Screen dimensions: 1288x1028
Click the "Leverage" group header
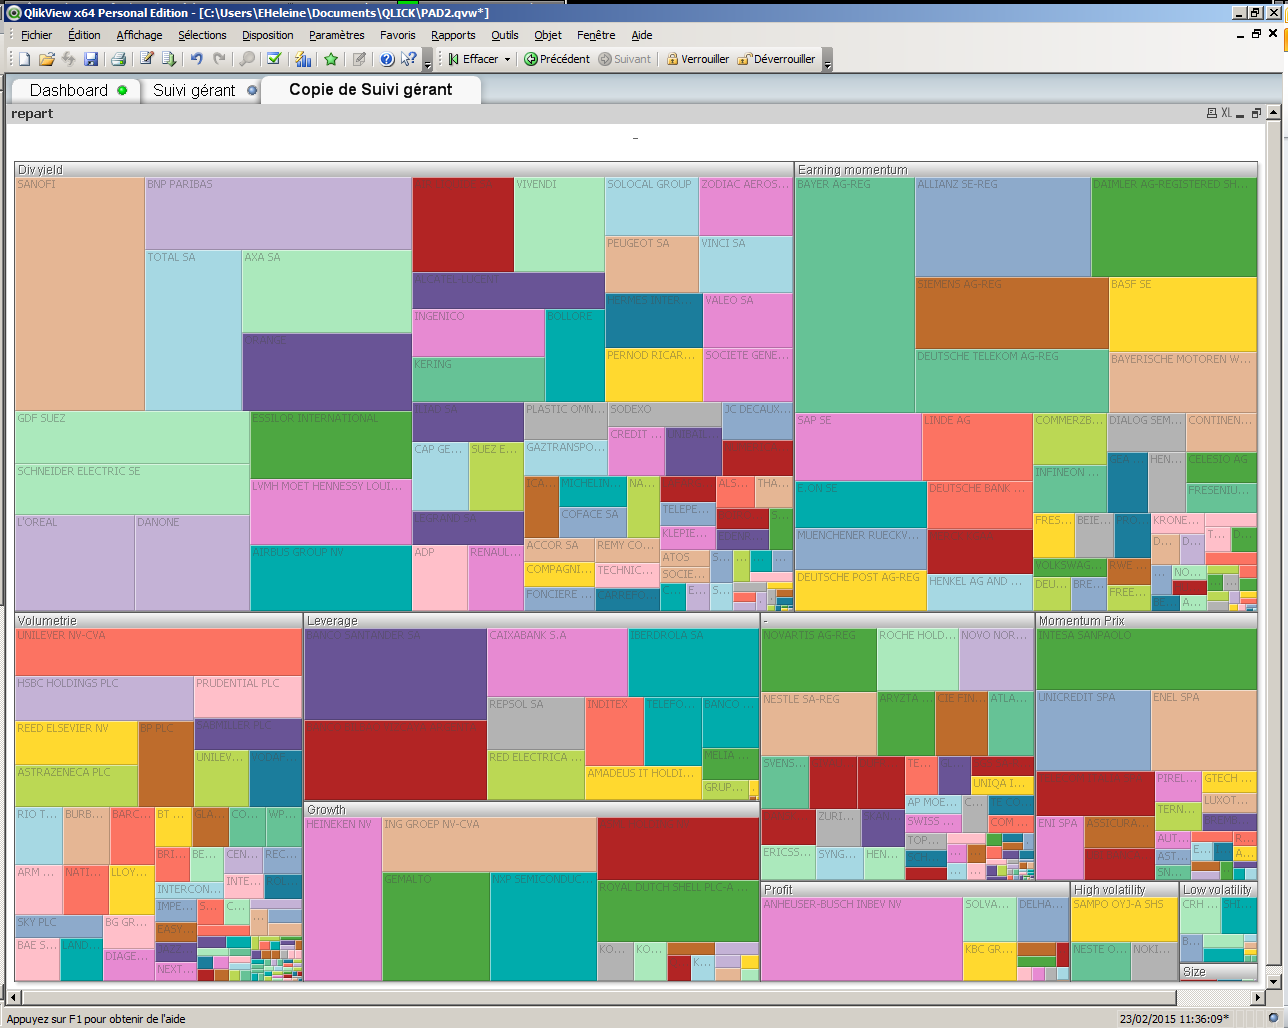532,621
